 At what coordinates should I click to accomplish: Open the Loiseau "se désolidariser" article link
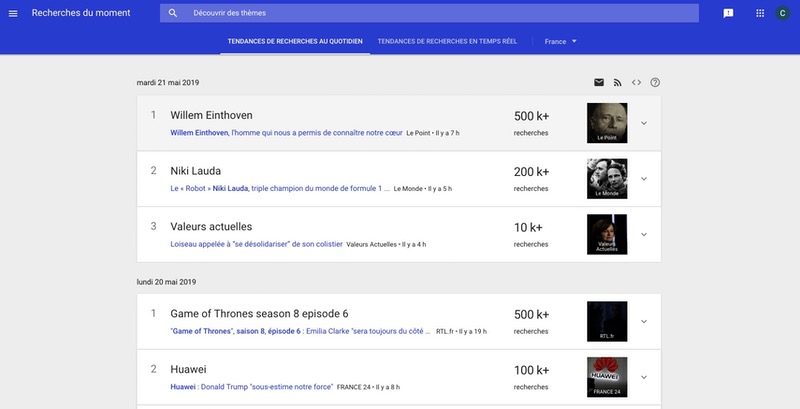point(256,244)
